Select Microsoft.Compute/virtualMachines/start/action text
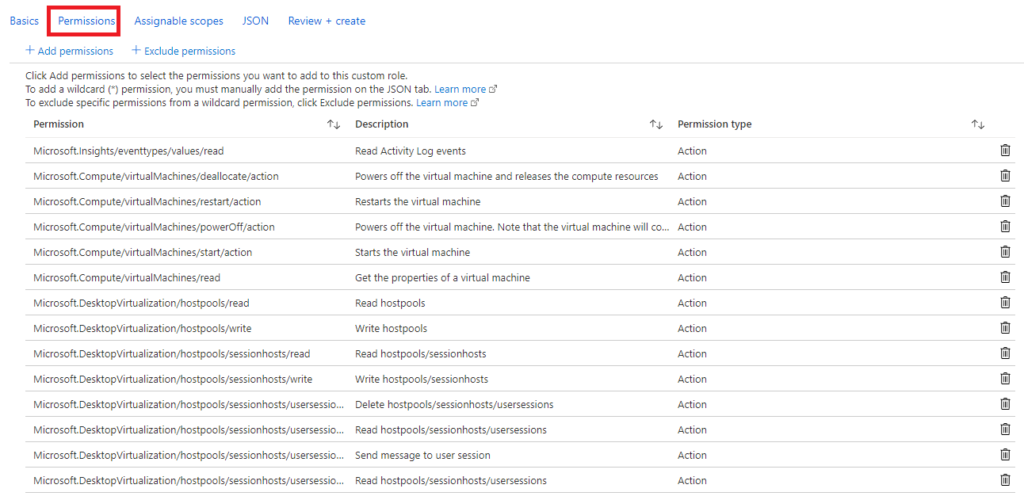The width and height of the screenshot is (1024, 500). point(142,252)
